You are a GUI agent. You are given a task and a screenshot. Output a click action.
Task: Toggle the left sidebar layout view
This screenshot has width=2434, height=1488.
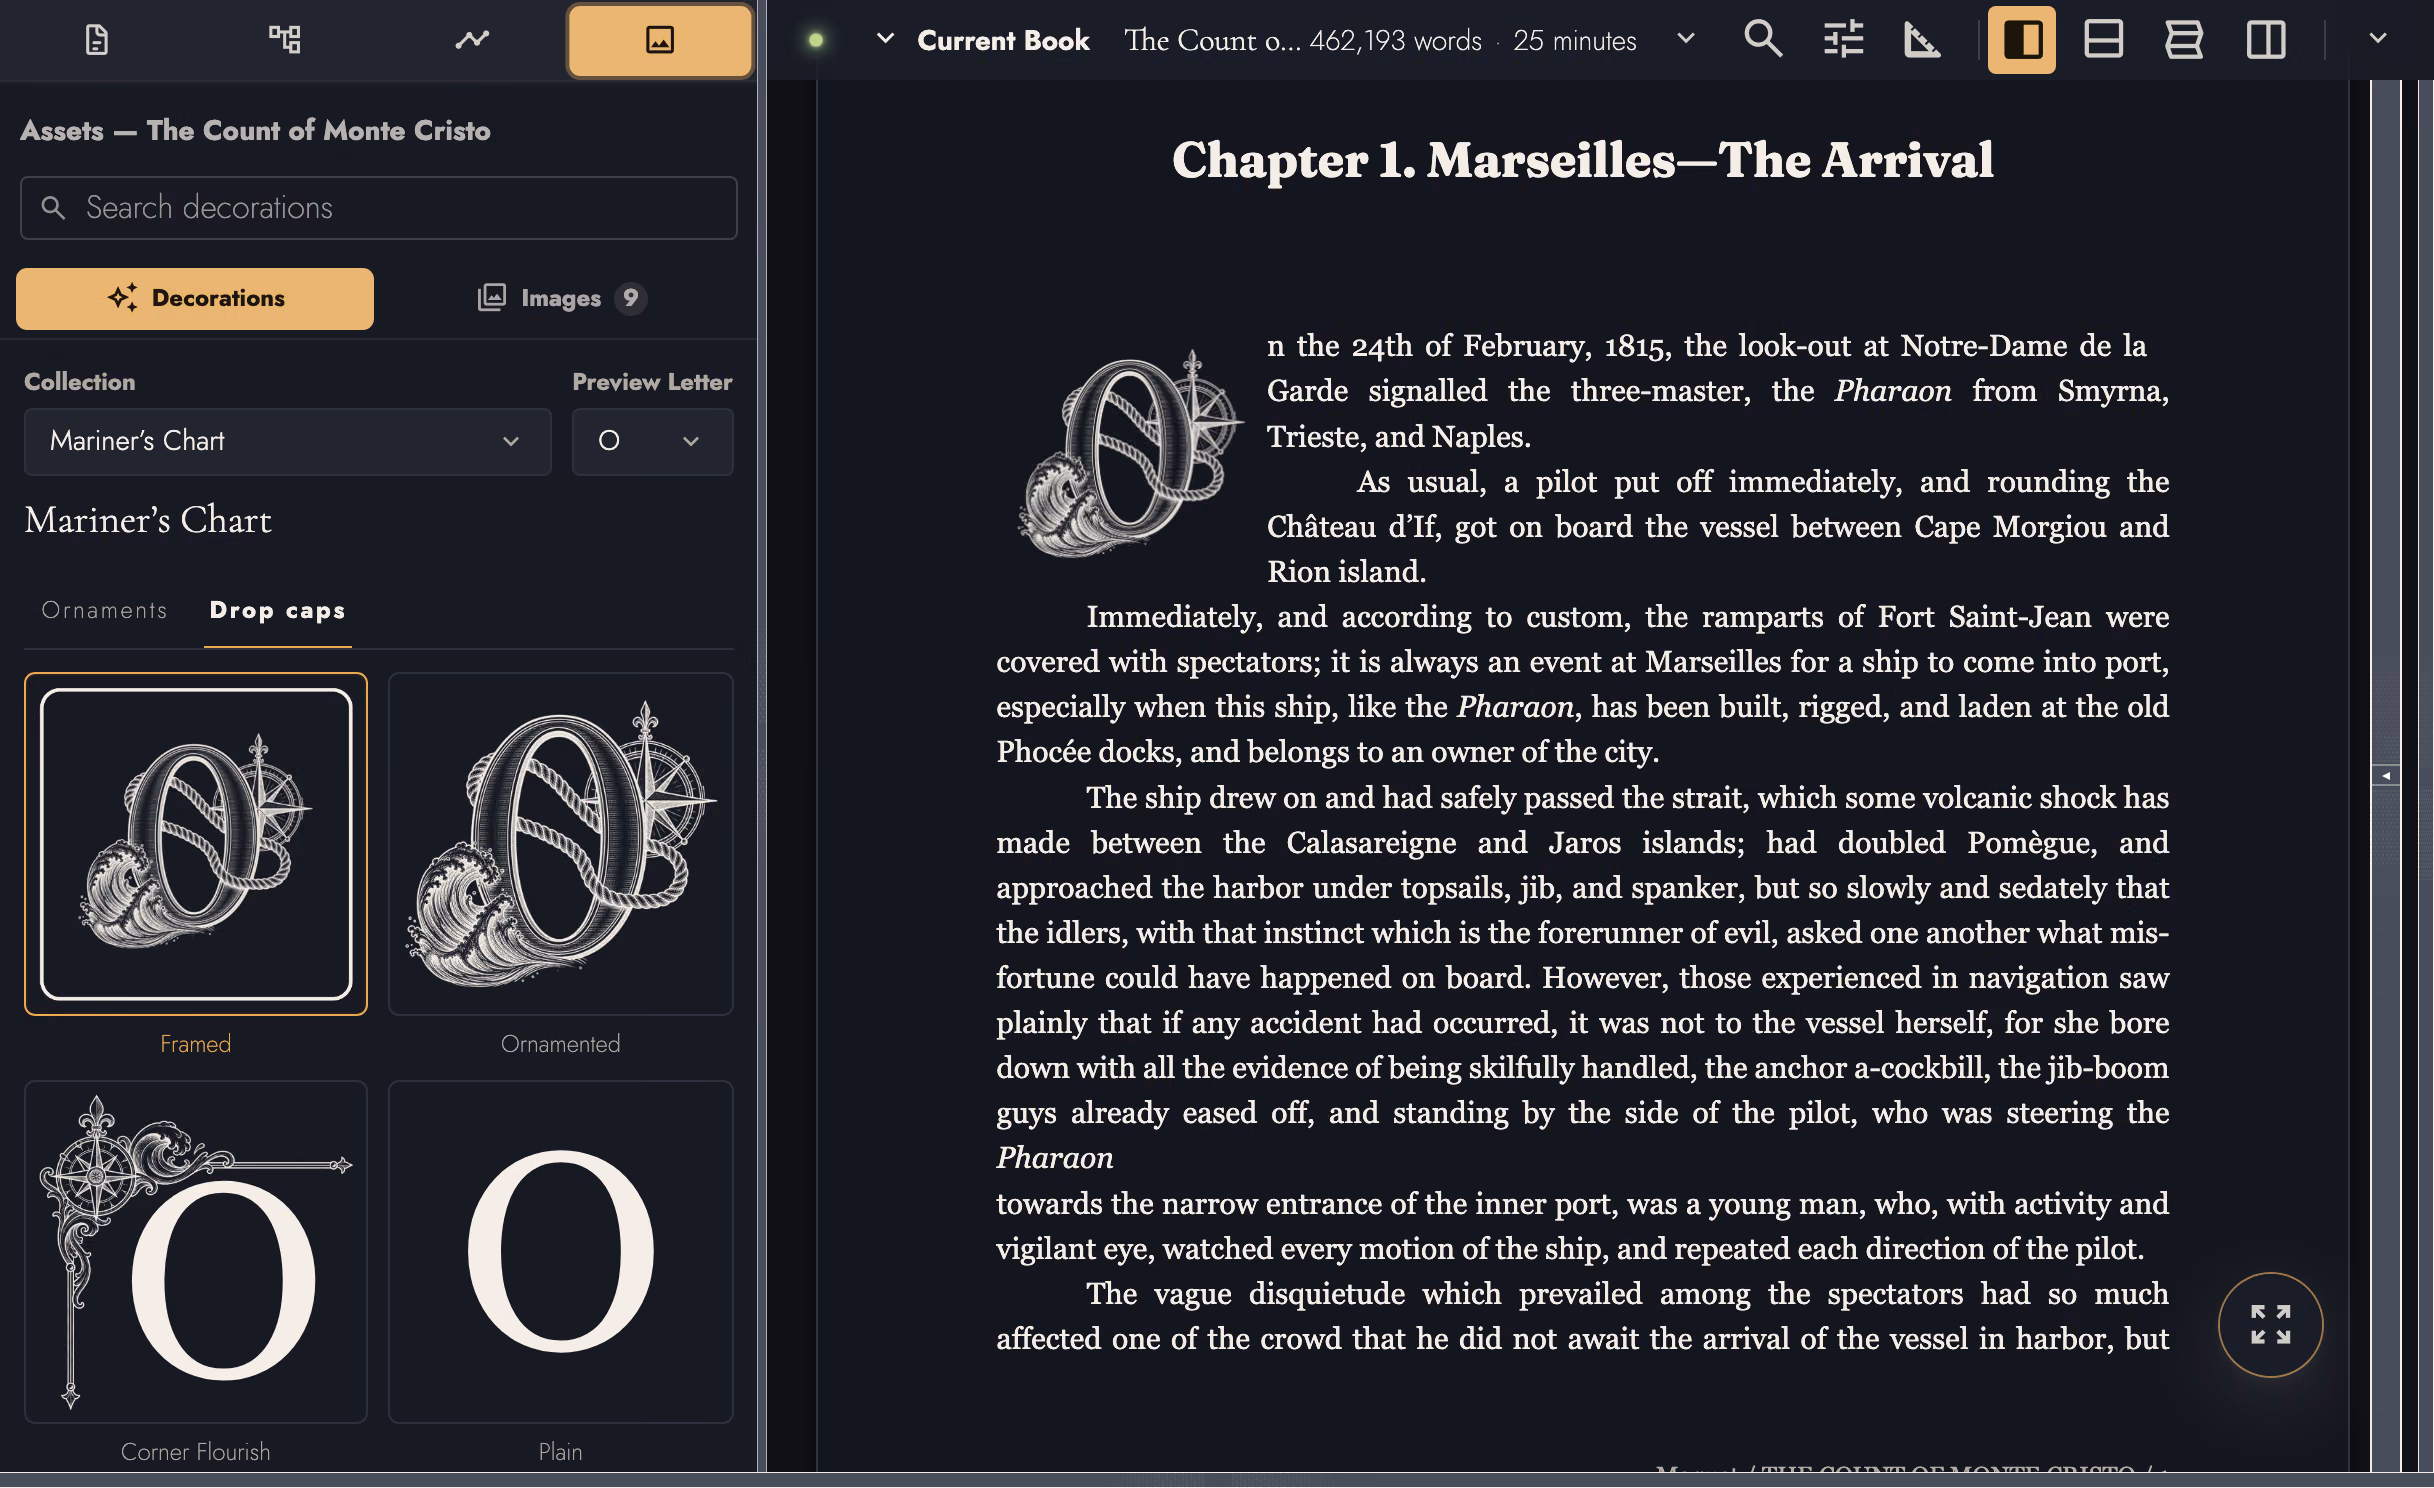click(2021, 40)
